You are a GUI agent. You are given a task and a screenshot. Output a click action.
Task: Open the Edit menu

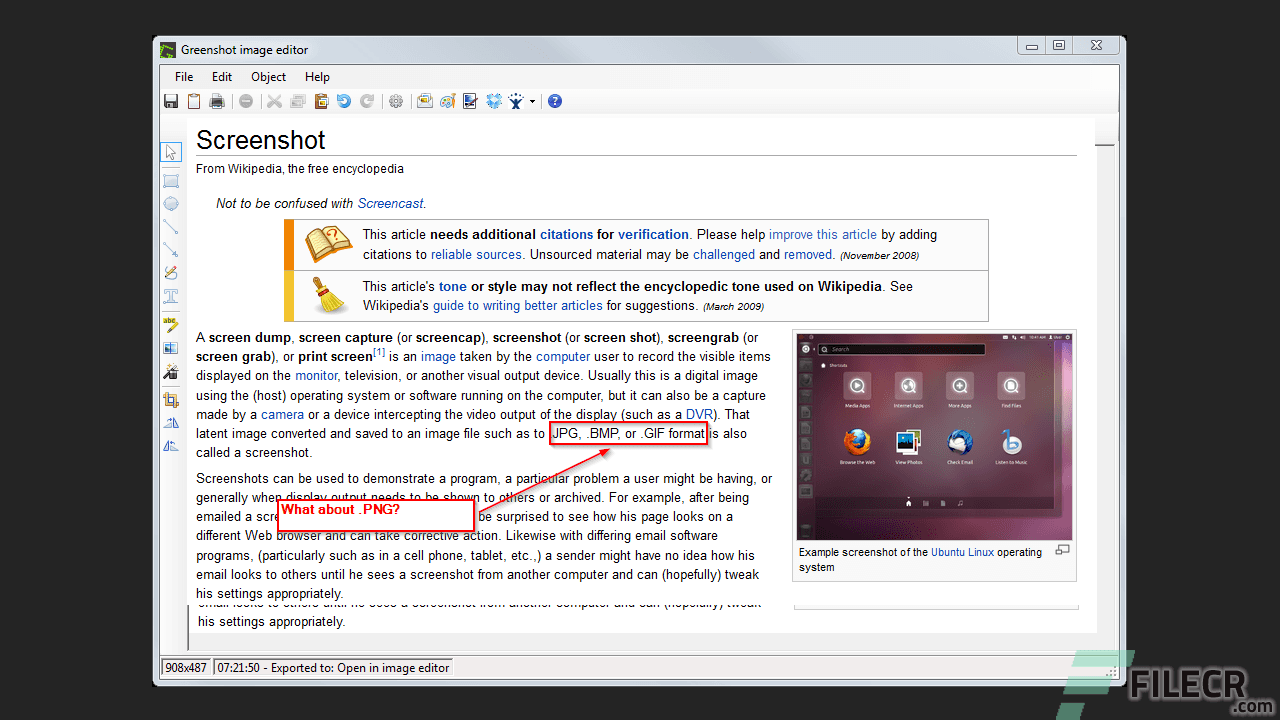point(222,77)
